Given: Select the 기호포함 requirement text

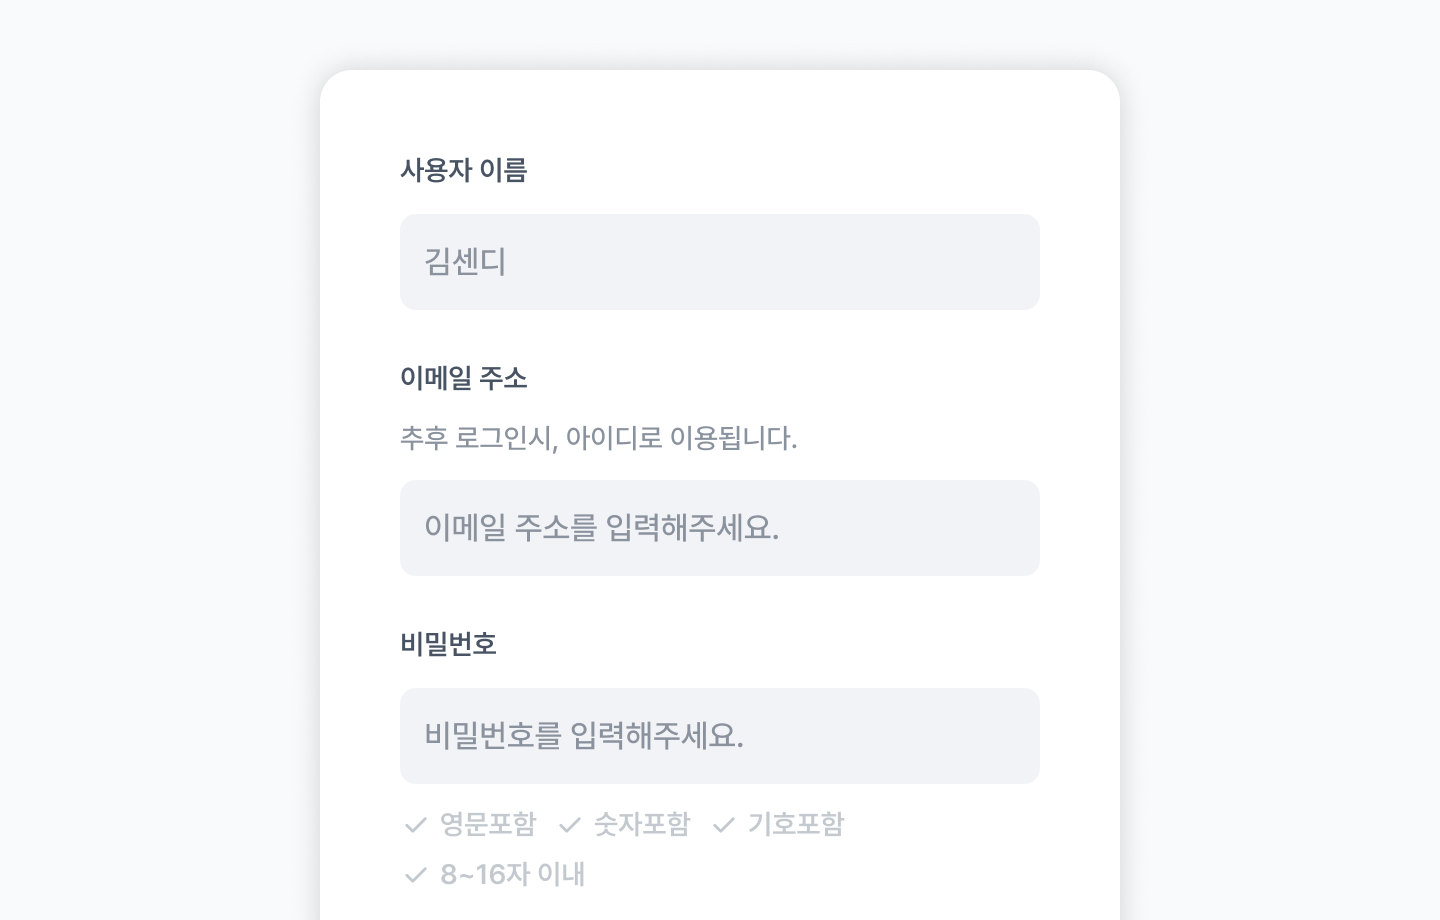Looking at the screenshot, I should point(796,824).
